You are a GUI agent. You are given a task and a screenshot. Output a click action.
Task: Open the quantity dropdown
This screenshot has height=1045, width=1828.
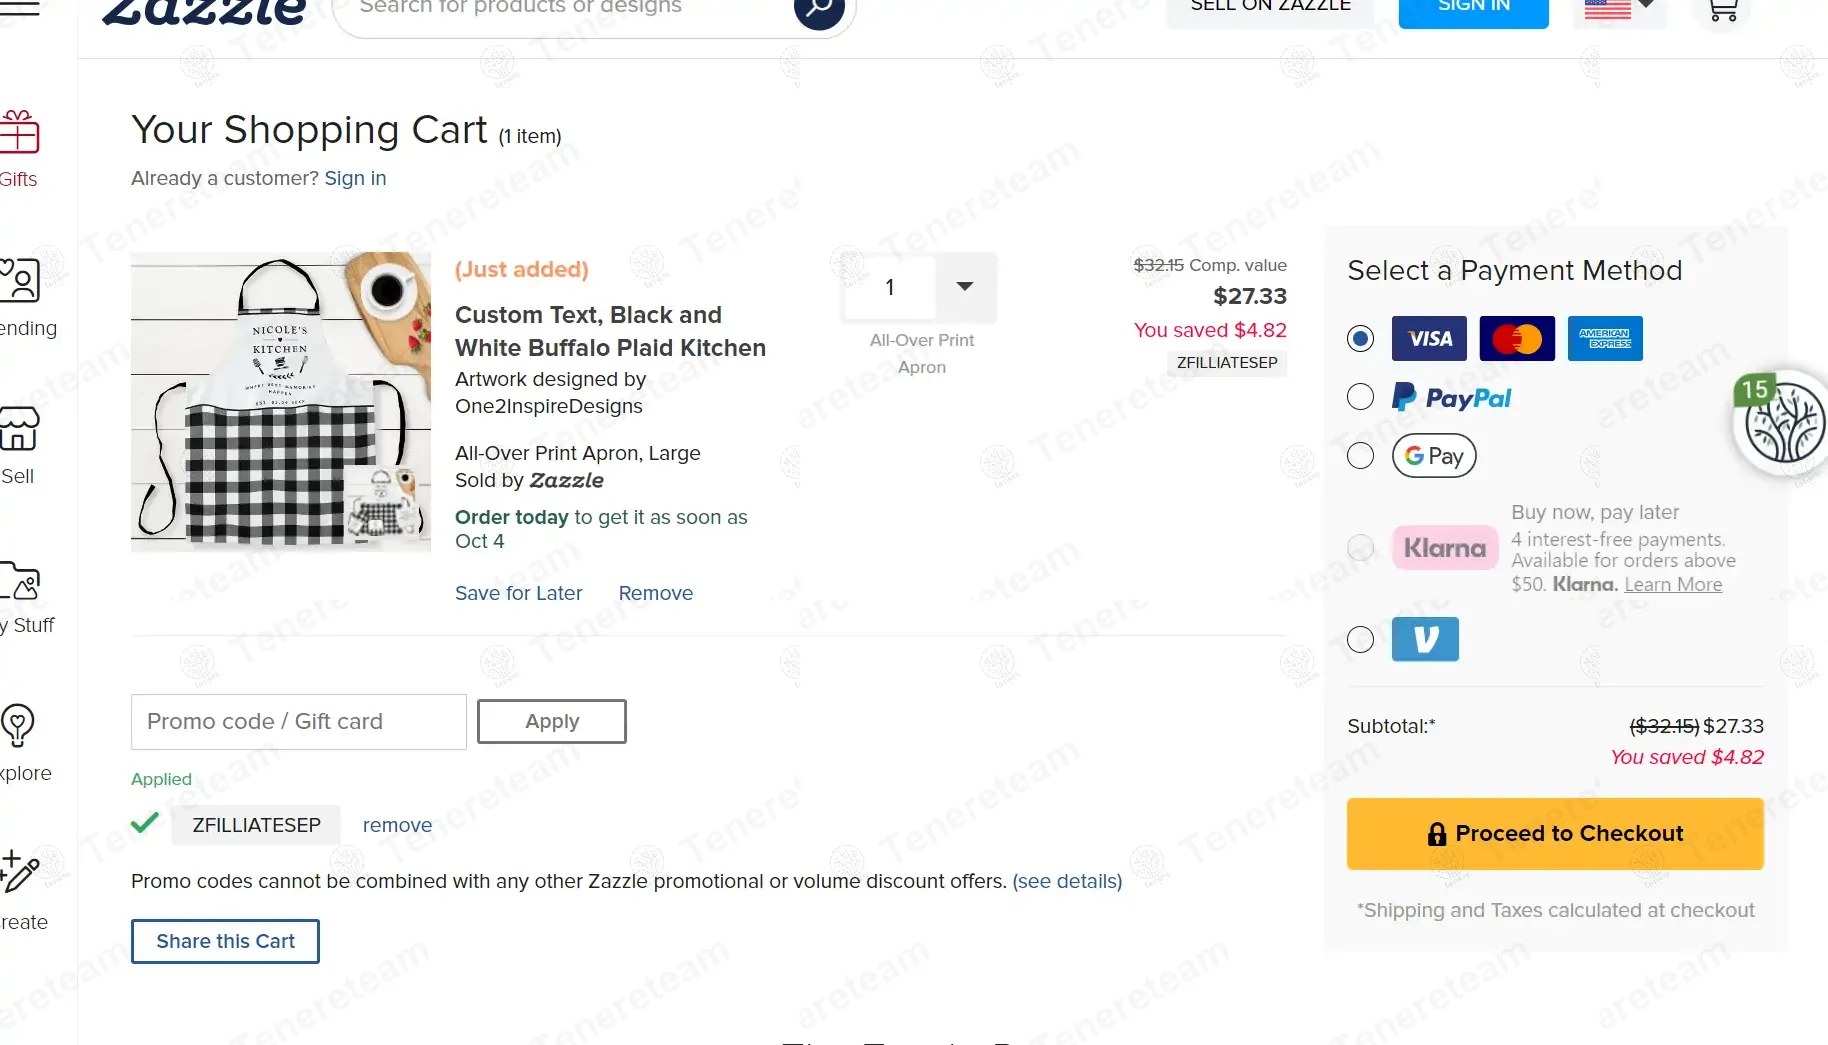tap(964, 287)
